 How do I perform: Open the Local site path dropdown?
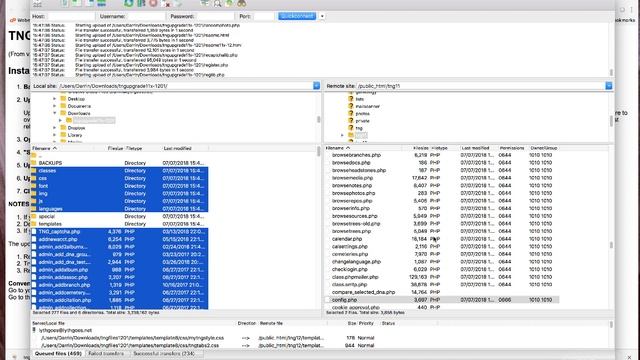tap(316, 86)
